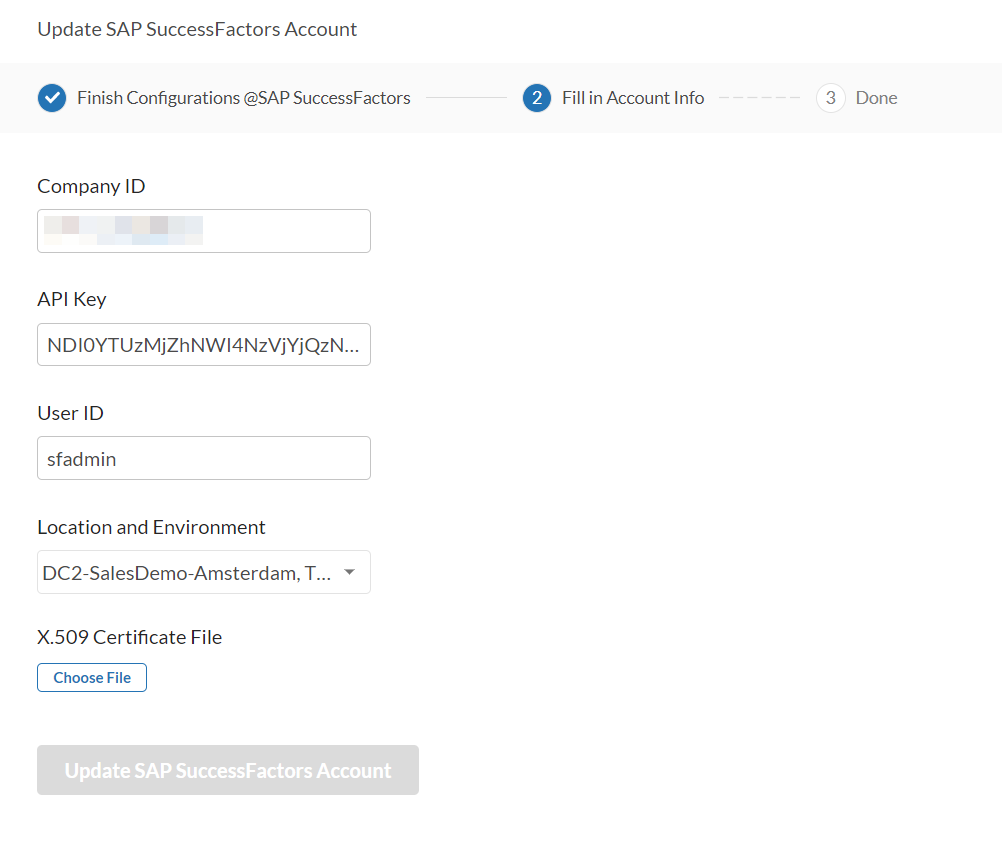Click the dropdown chevron on Location and Environment
The image size is (1002, 847).
[349, 571]
